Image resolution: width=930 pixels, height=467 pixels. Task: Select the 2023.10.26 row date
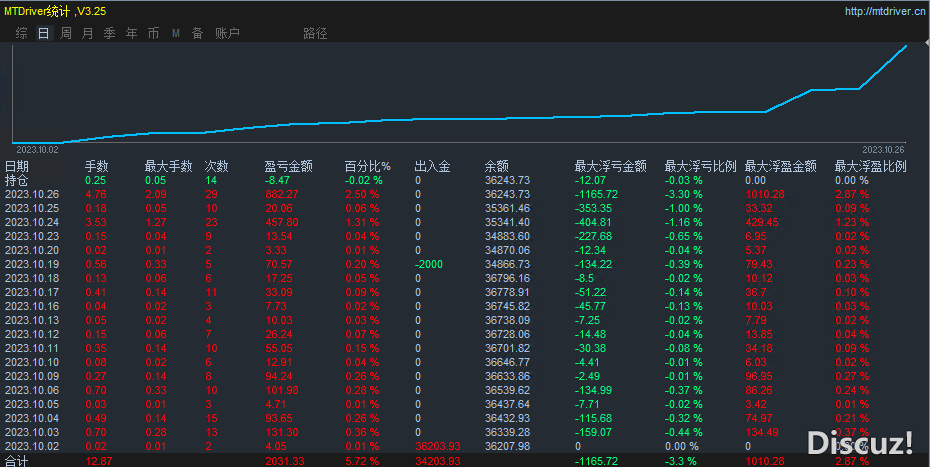pyautogui.click(x=32, y=194)
